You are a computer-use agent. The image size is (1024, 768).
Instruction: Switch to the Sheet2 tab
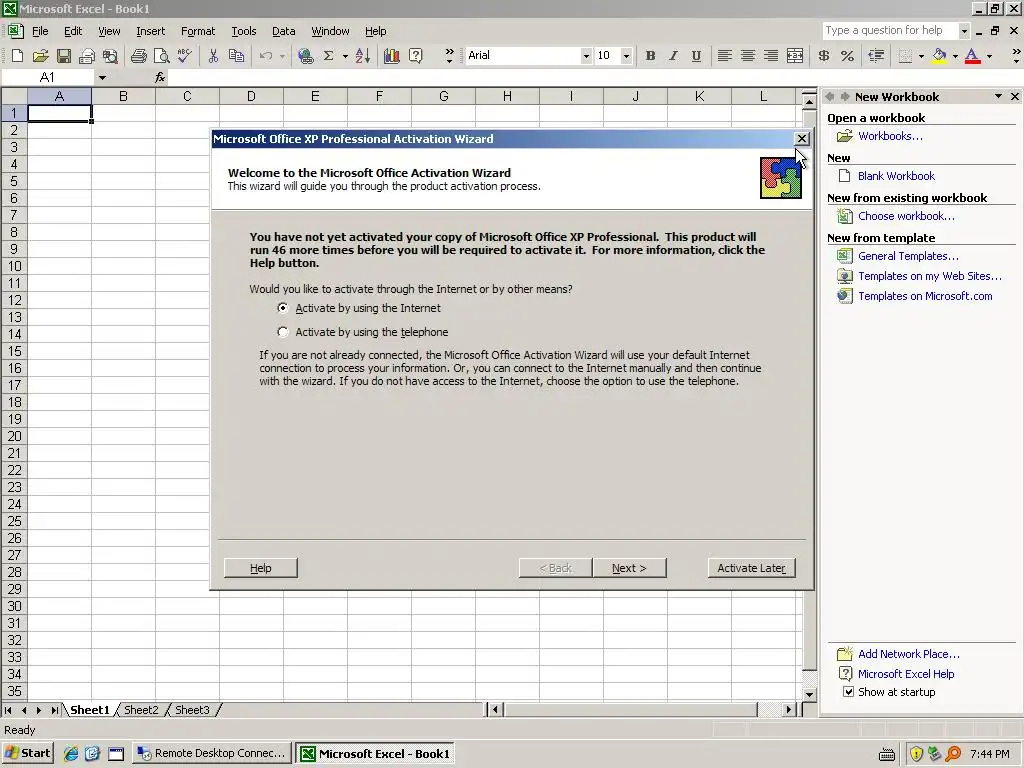coord(141,710)
